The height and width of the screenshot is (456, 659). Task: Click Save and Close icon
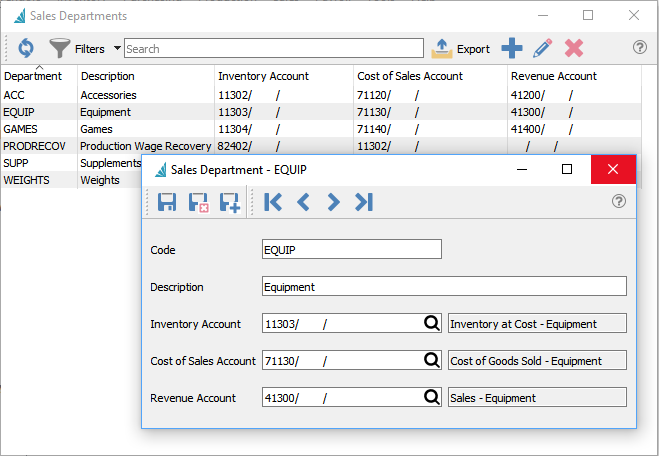[198, 202]
